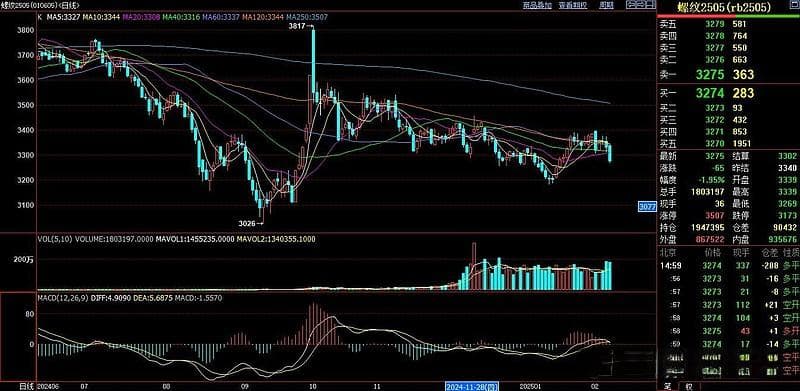Switch to the 权 tab at panel bottom

tap(689, 386)
